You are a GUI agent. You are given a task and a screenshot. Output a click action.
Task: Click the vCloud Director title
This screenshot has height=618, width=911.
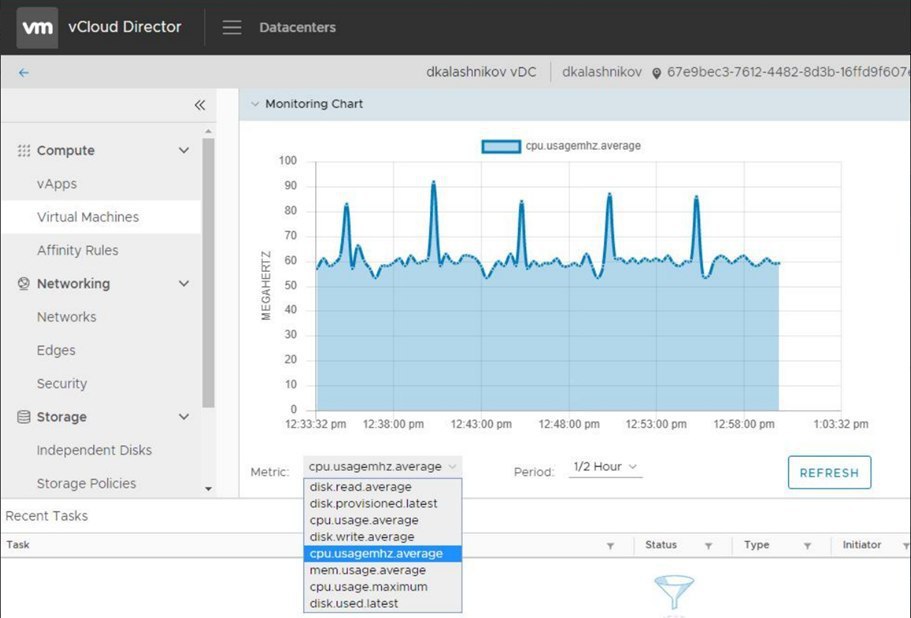[124, 27]
